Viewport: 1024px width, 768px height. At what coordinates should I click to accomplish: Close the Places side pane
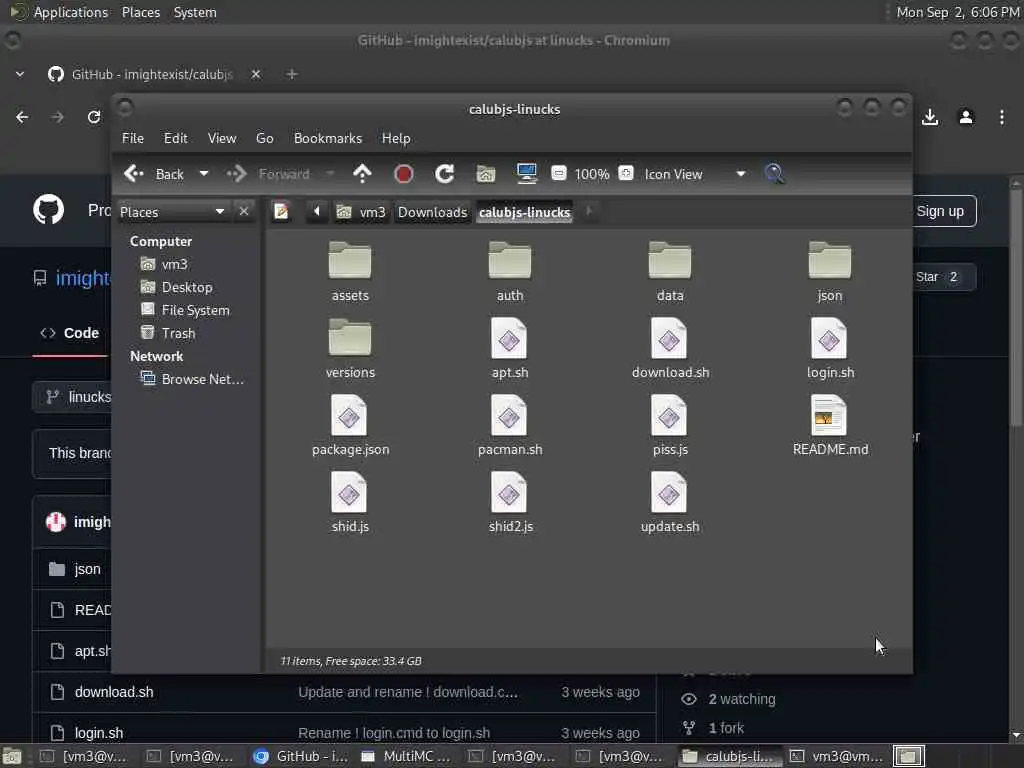(244, 212)
